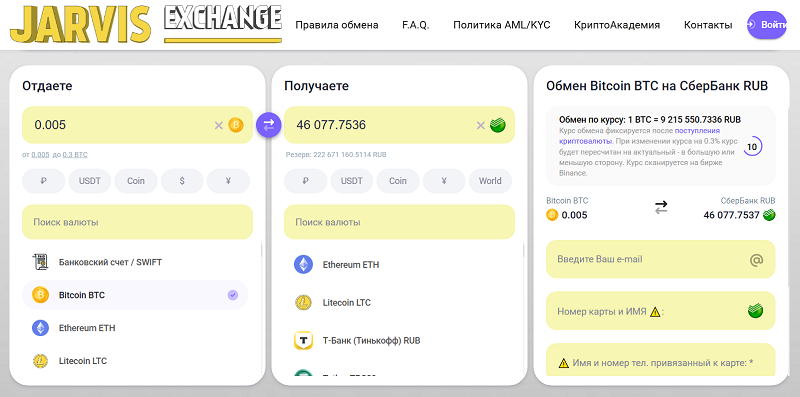The width and height of the screenshot is (800, 397).
Task: Click exchange arrows between BTC and СберБанк summary
Action: (661, 207)
